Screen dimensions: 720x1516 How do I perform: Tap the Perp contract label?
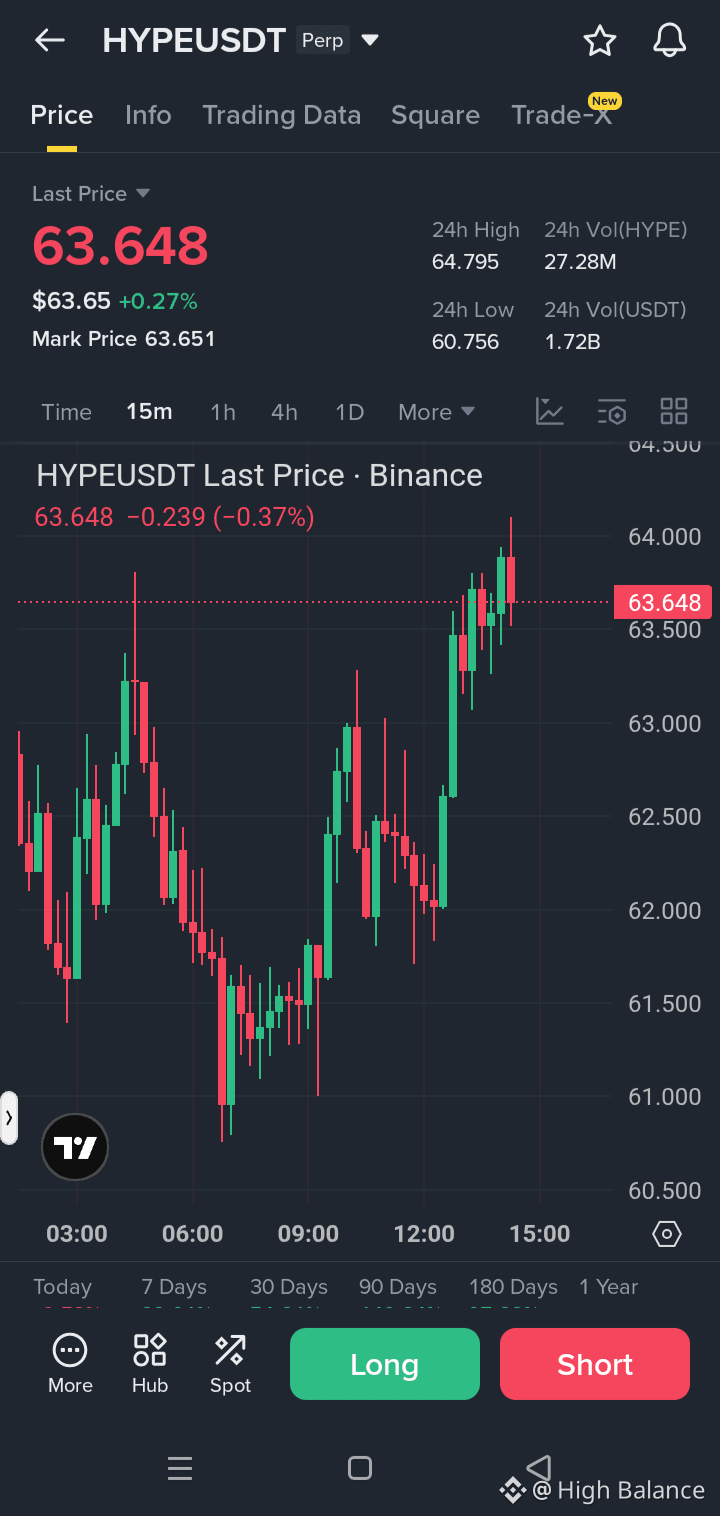coord(322,41)
